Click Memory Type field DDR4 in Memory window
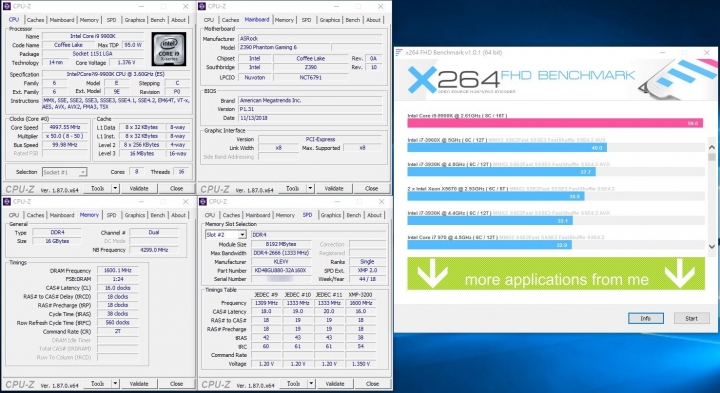Screen dimensions: 720x393 (x=57, y=233)
